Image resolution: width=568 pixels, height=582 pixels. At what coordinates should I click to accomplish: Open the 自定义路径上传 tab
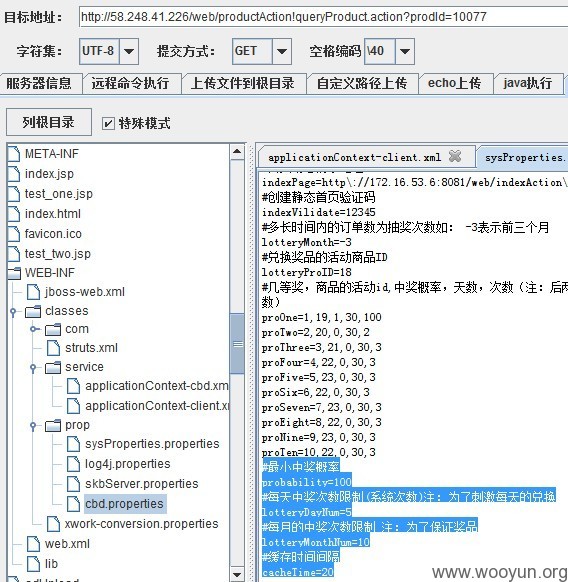click(362, 83)
